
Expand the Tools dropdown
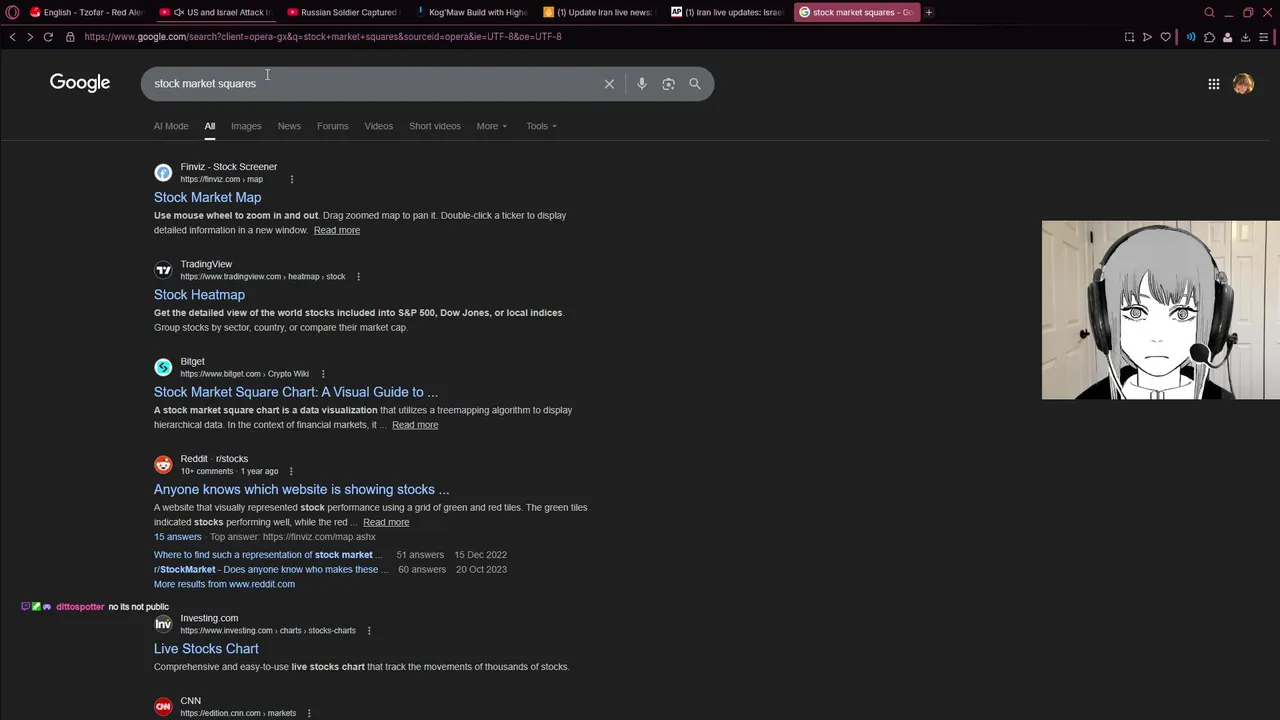coord(541,126)
